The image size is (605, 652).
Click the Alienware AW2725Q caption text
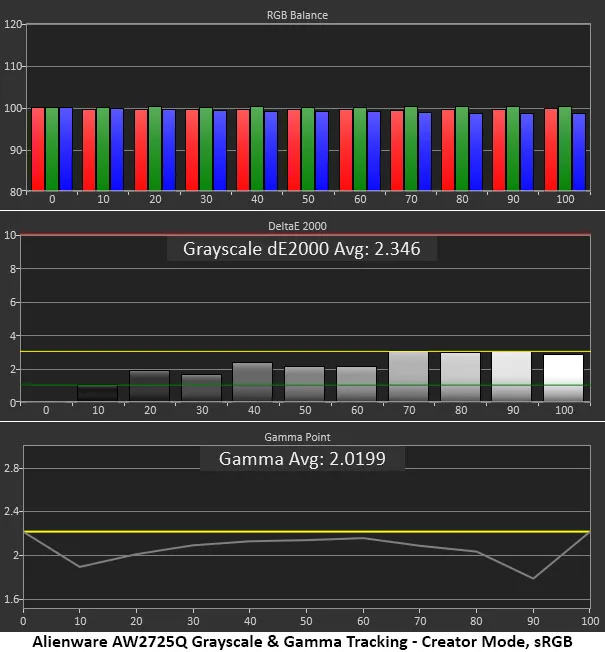tap(301, 639)
